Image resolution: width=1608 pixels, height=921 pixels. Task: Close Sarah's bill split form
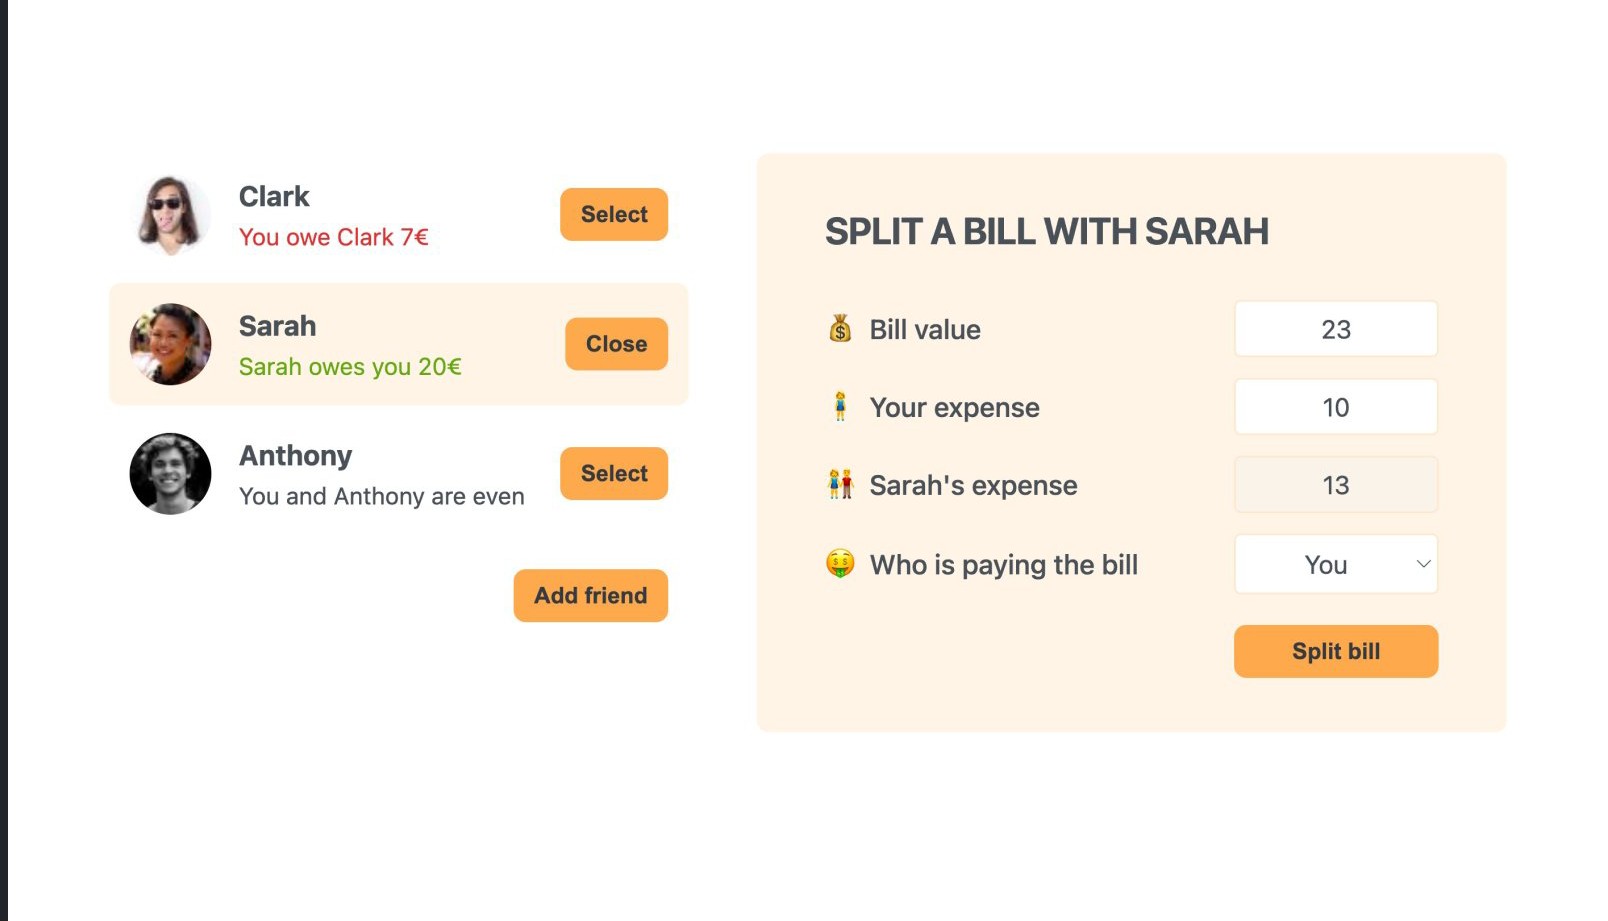(x=616, y=344)
